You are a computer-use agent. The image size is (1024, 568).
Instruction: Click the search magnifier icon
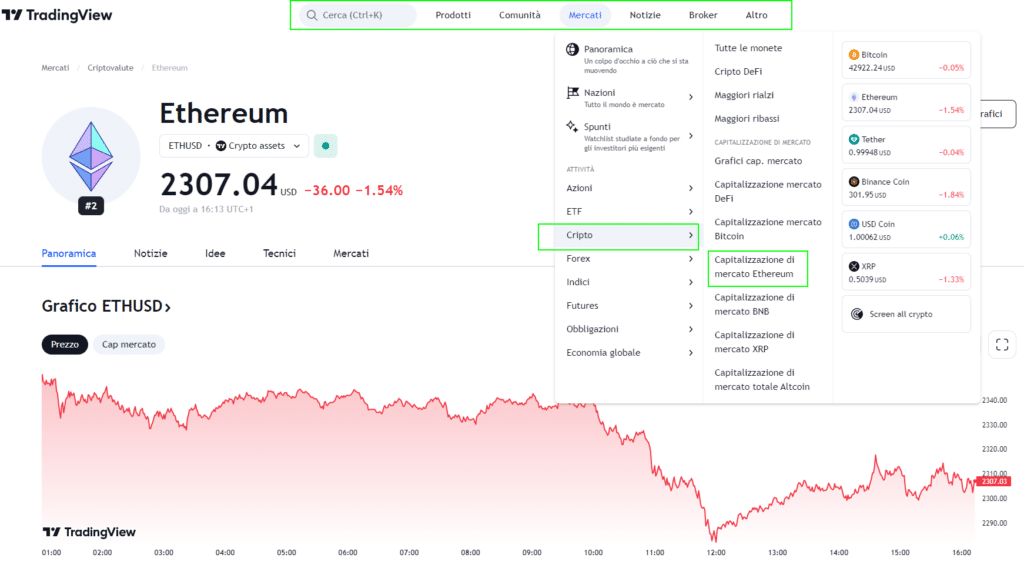pyautogui.click(x=312, y=15)
